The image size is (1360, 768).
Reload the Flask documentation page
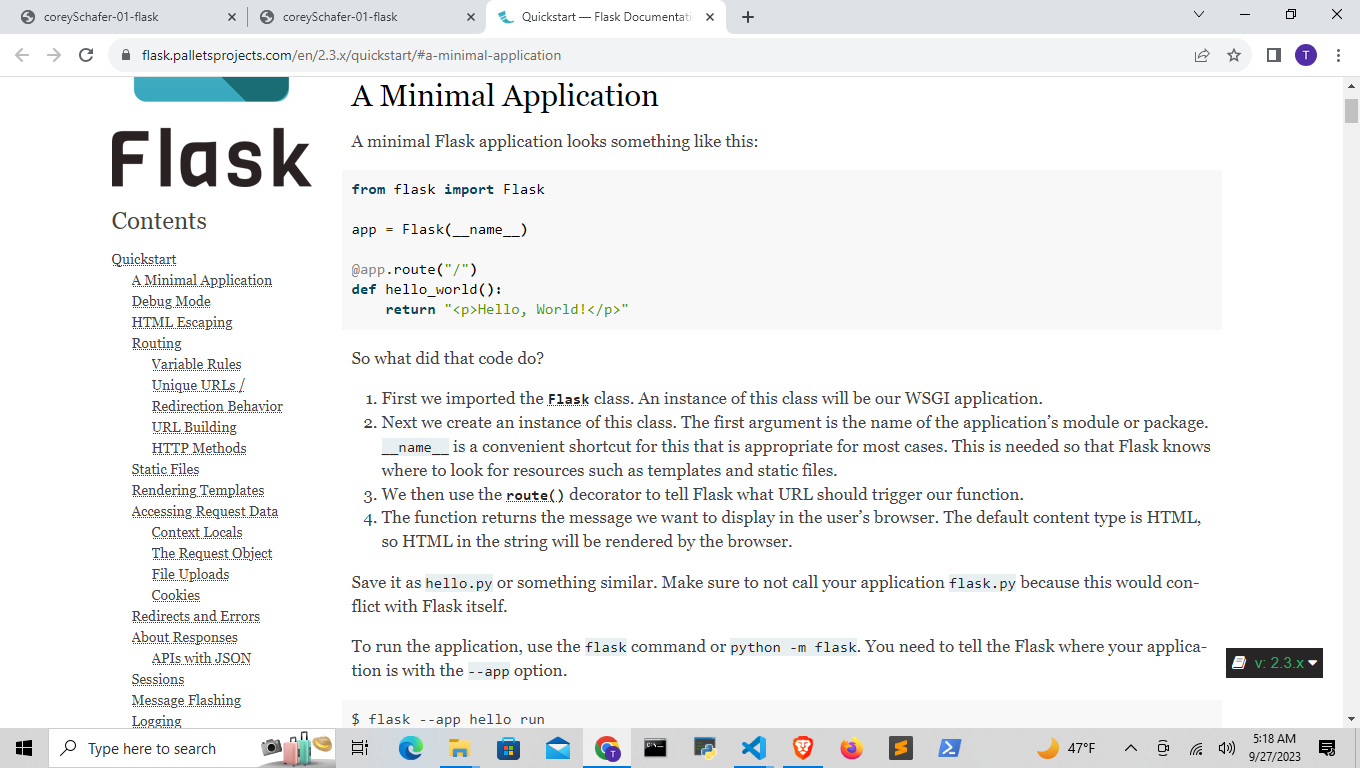86,55
